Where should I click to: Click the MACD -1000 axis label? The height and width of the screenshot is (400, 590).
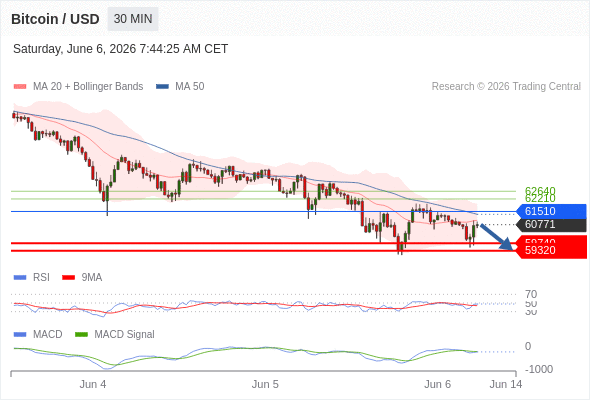[x=539, y=370]
